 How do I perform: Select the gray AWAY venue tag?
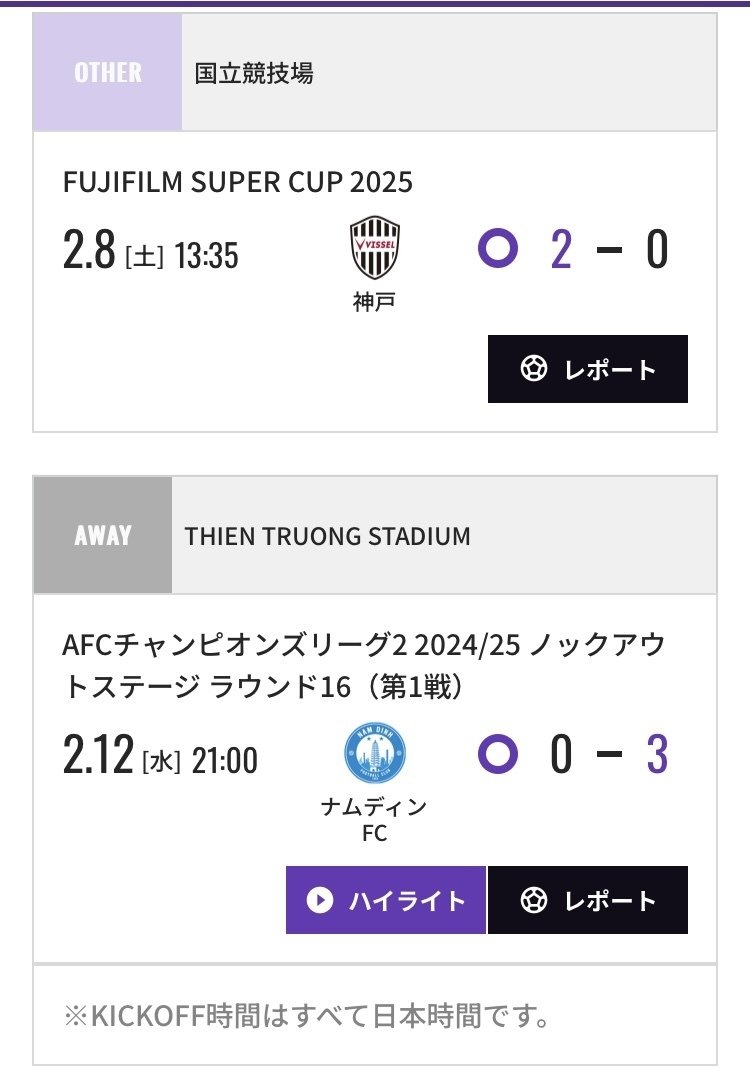coord(103,535)
